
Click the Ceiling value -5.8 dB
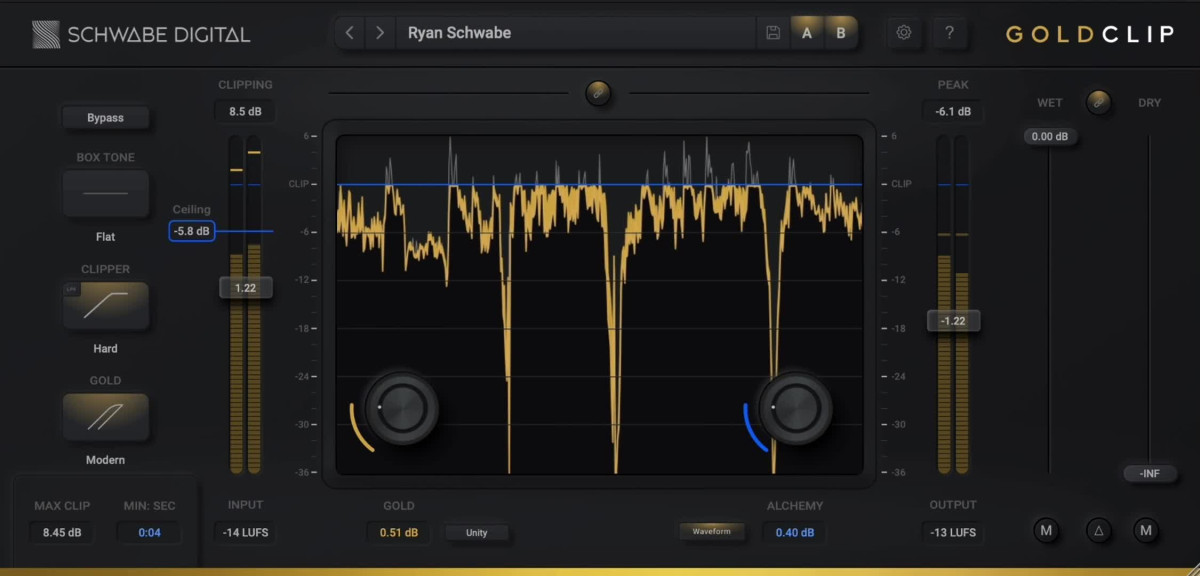[x=192, y=231]
